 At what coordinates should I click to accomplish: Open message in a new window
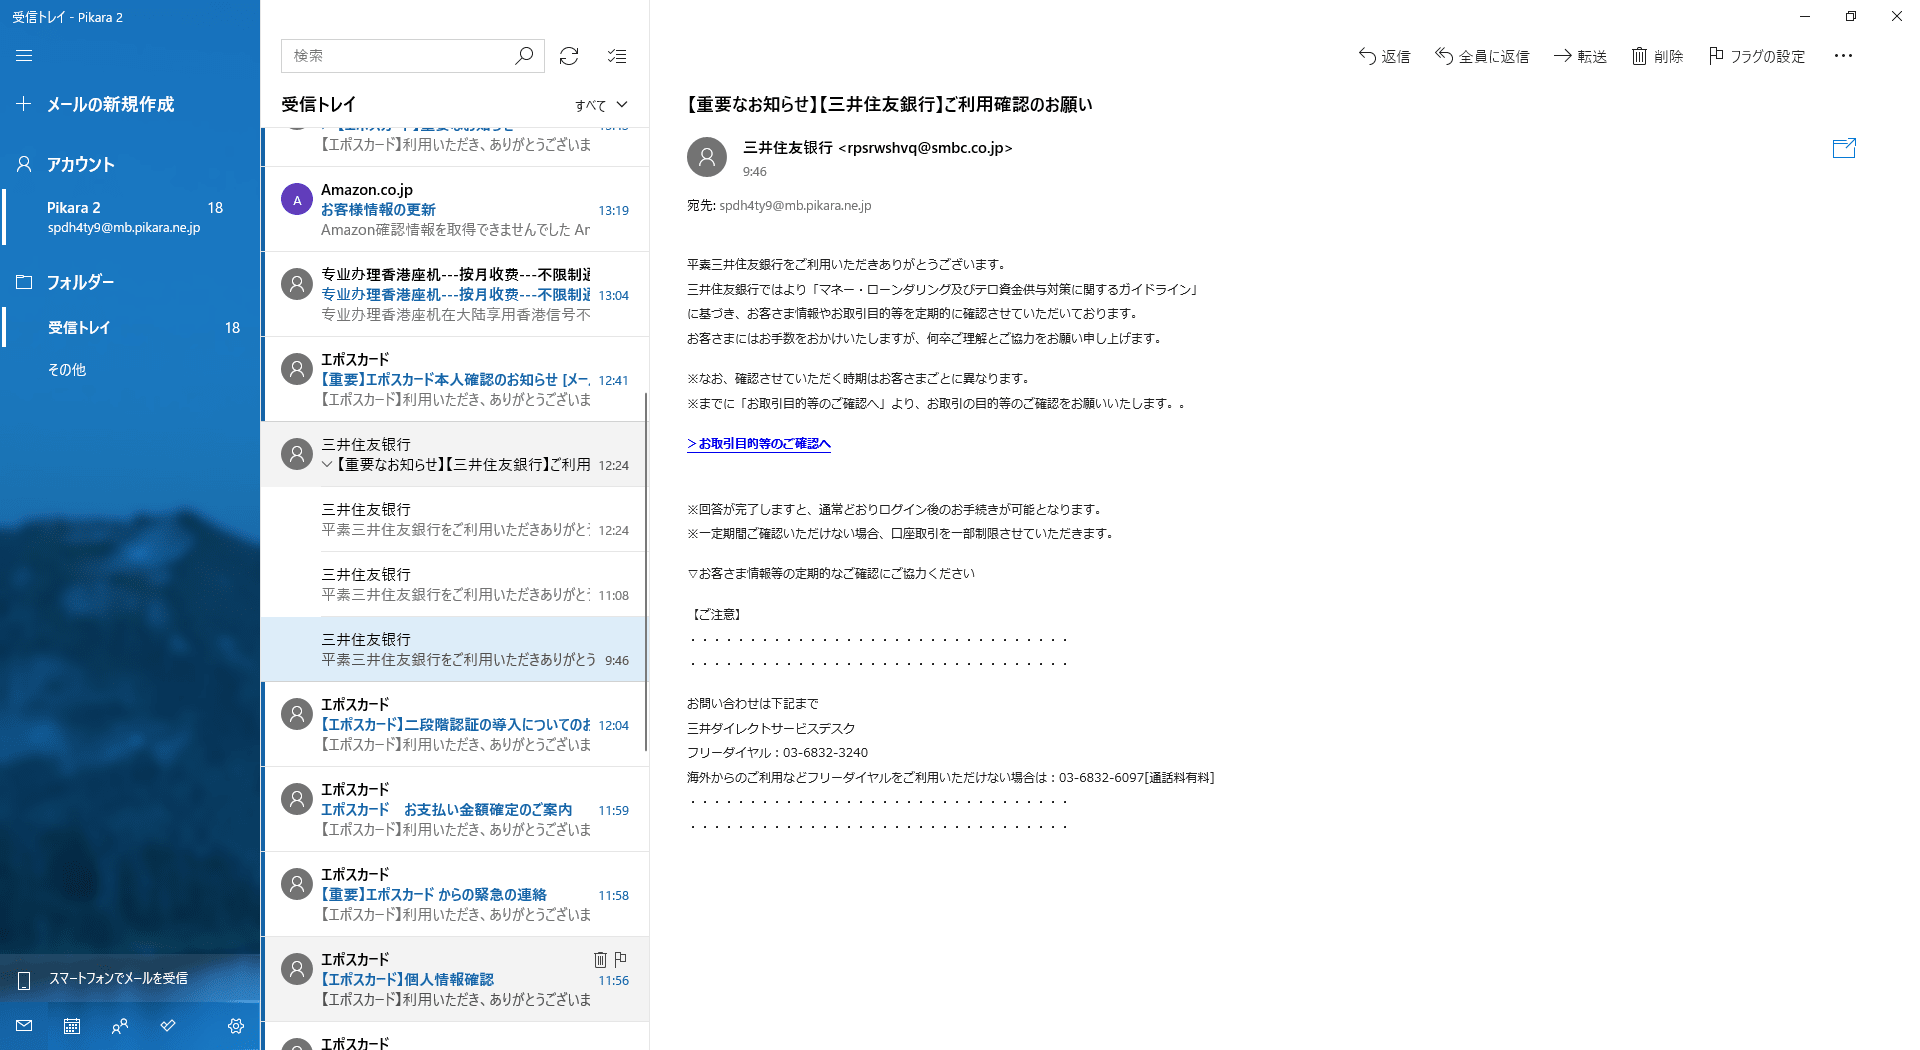tap(1844, 148)
